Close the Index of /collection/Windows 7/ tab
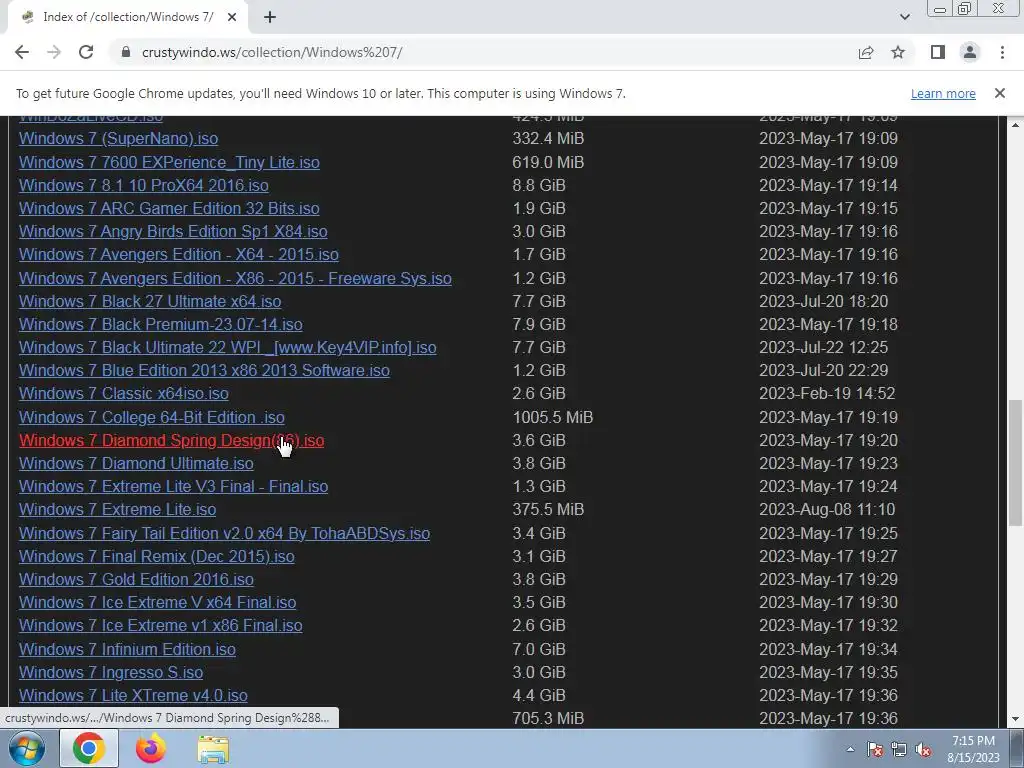Screen dimensions: 1024x768 [x=232, y=17]
